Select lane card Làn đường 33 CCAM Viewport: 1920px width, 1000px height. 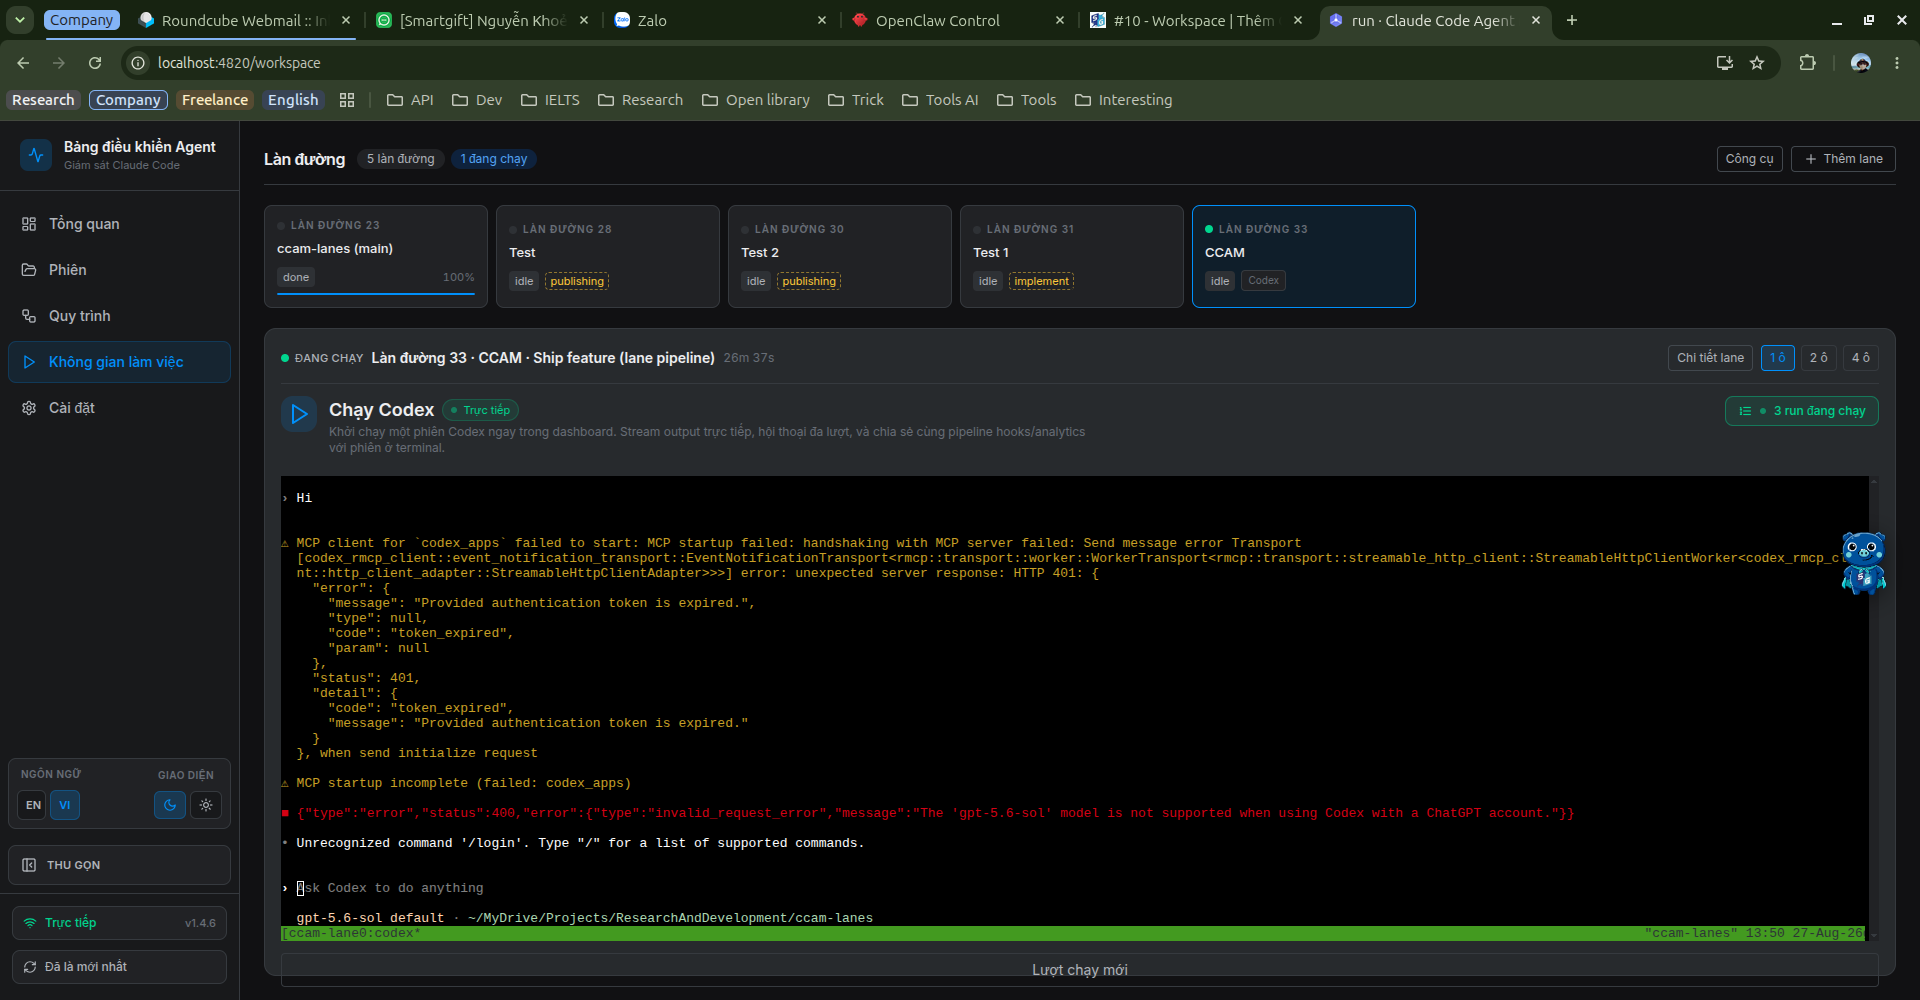coord(1304,256)
